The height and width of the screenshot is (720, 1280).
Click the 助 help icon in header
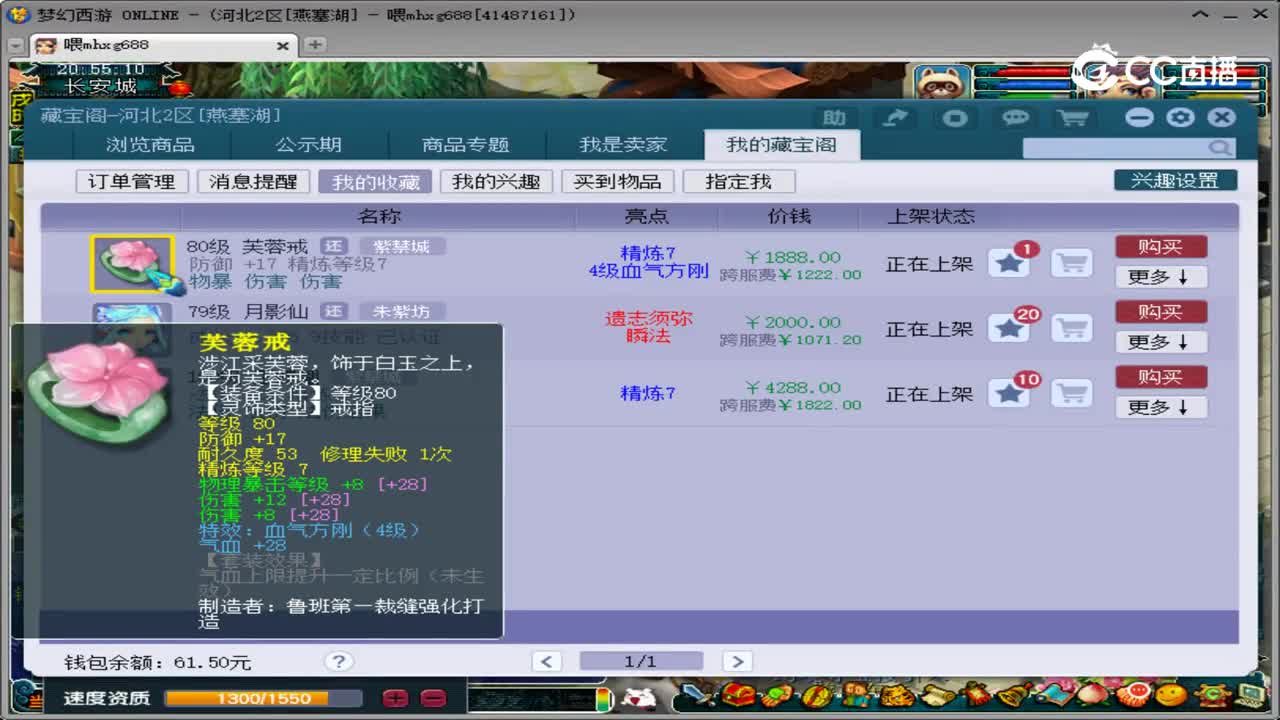(x=835, y=118)
